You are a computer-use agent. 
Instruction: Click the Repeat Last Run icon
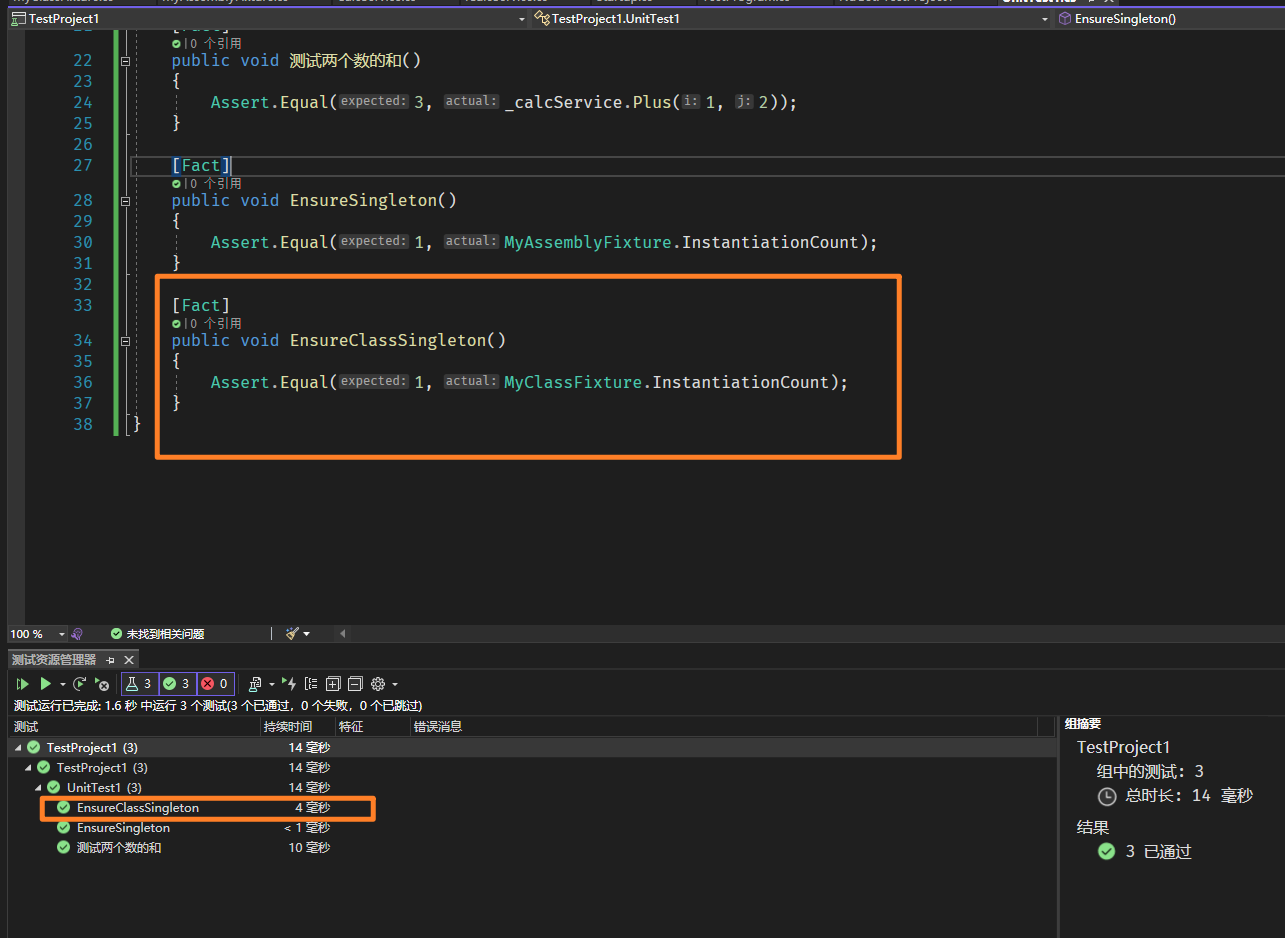pyautogui.click(x=80, y=684)
